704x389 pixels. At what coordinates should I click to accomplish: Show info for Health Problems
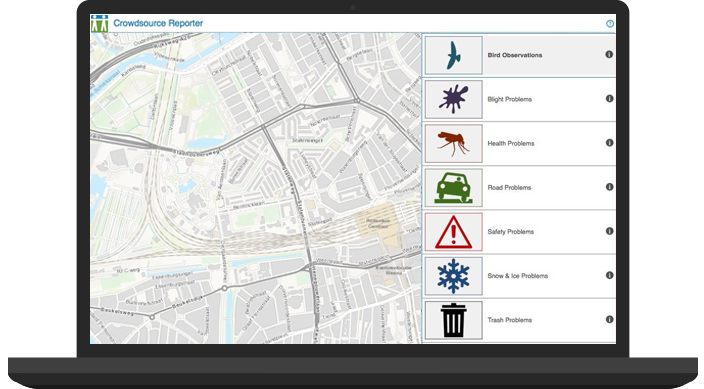coord(609,143)
